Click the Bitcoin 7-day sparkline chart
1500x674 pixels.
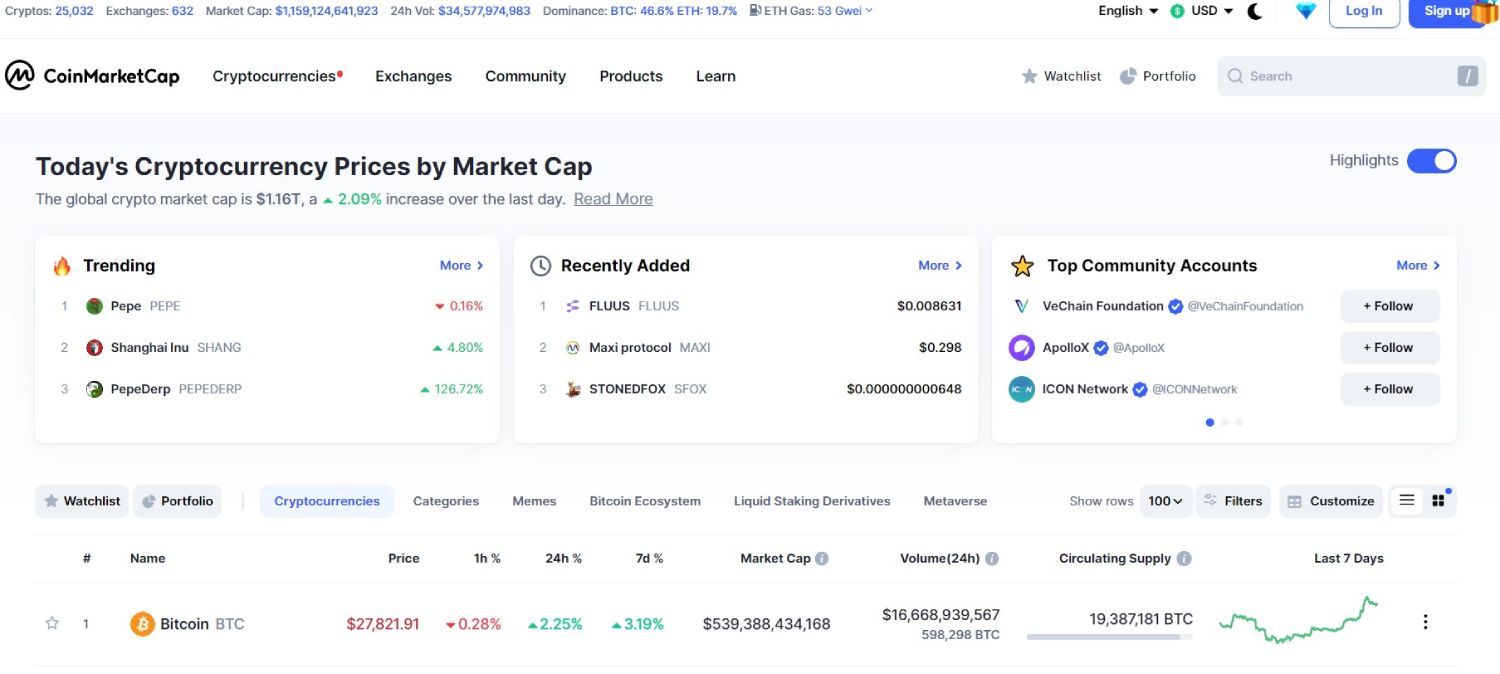[1299, 619]
